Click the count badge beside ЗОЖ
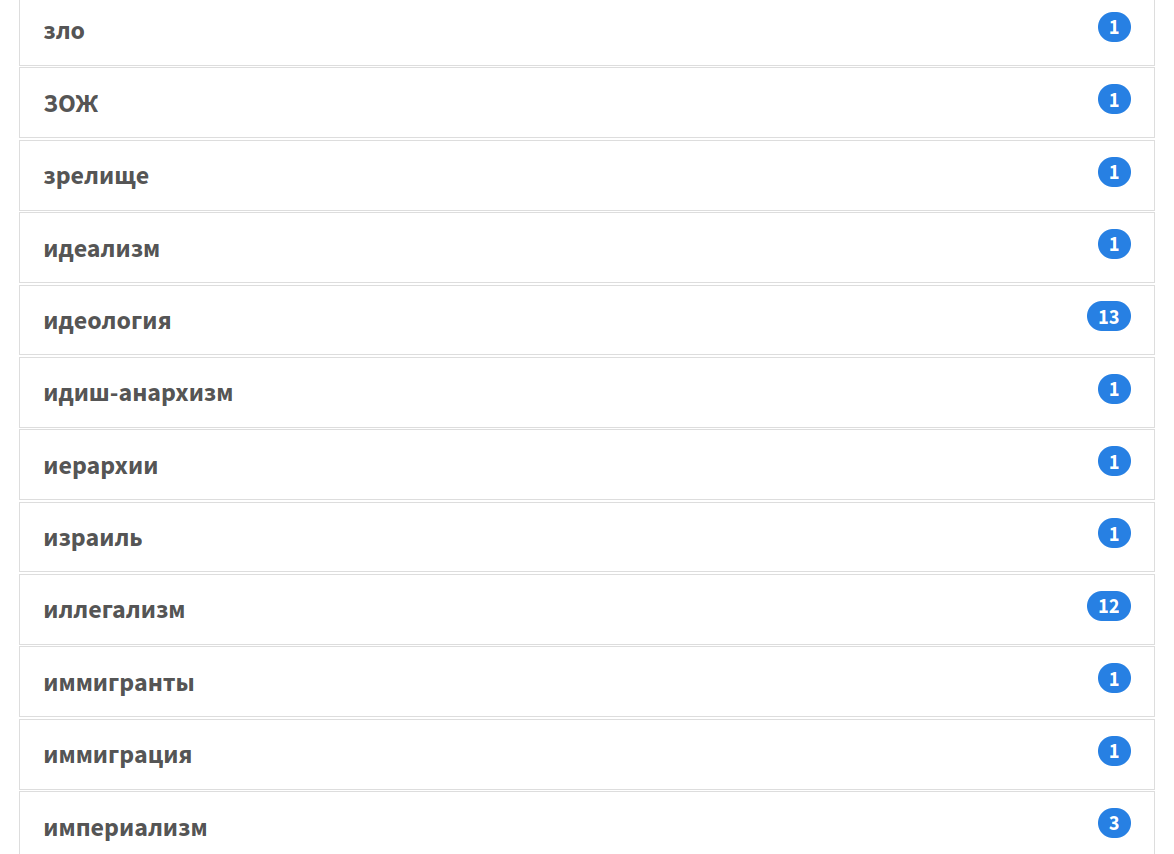 tap(1114, 99)
